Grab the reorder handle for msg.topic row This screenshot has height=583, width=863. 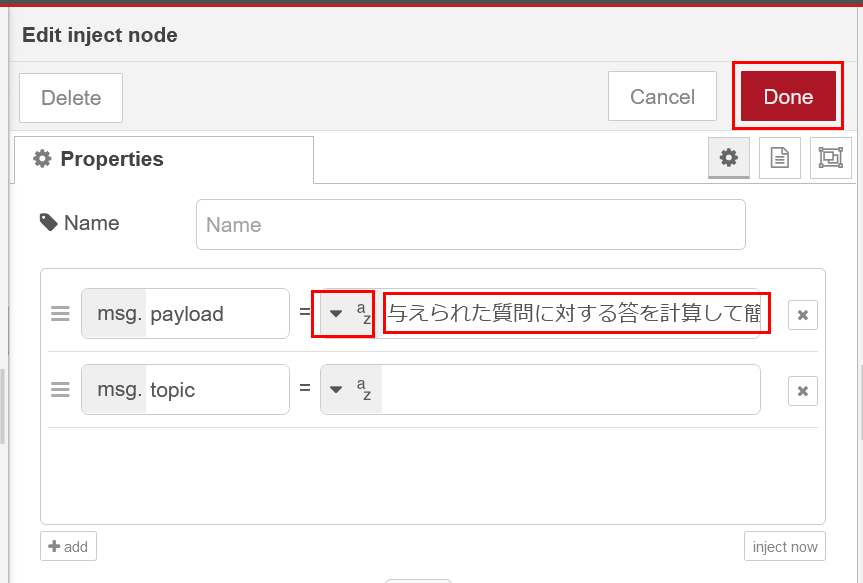[60, 390]
